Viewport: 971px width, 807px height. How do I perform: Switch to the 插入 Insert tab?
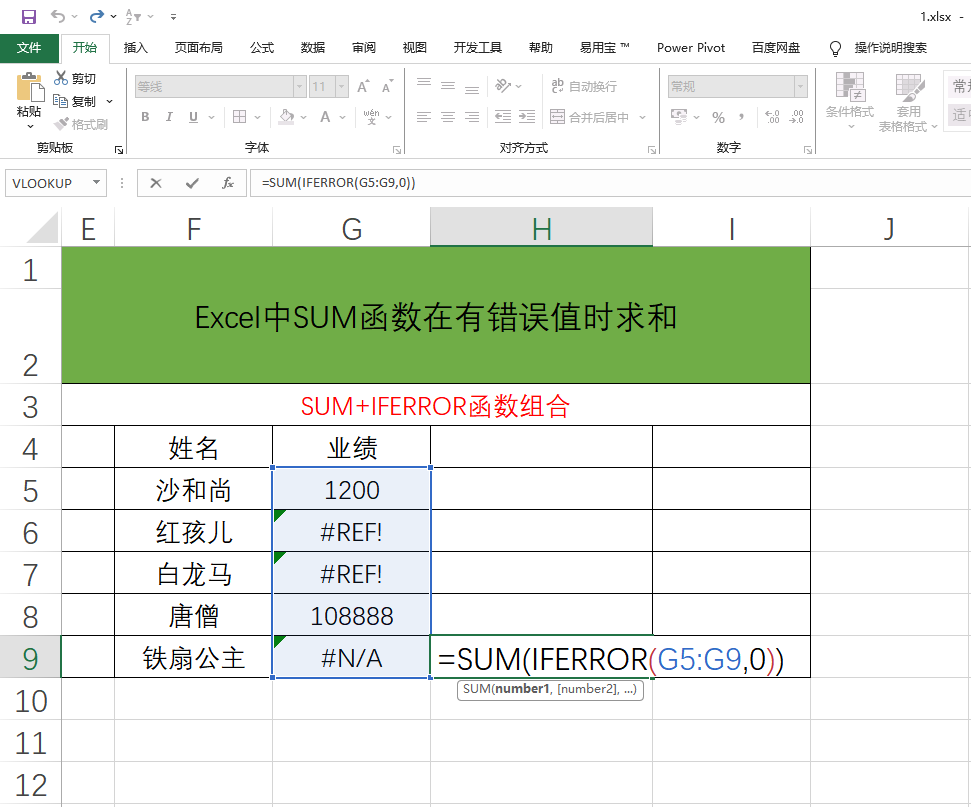click(x=136, y=48)
